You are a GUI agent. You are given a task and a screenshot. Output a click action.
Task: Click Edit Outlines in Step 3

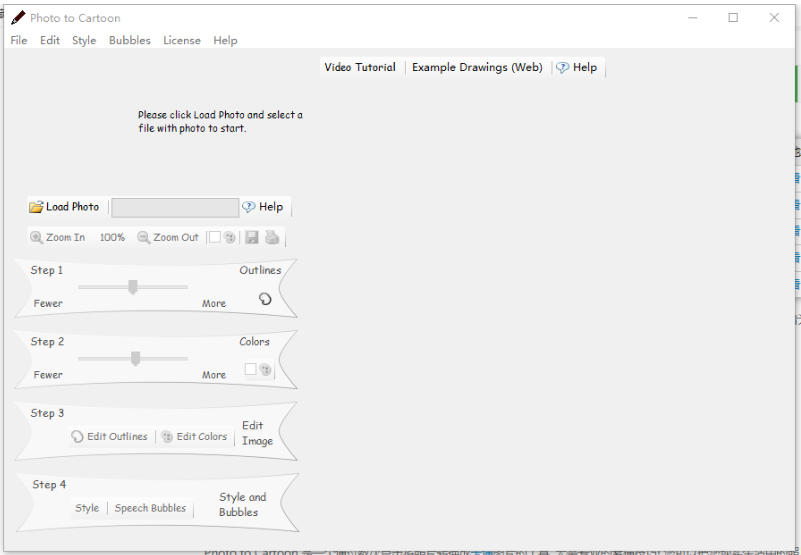(x=109, y=437)
